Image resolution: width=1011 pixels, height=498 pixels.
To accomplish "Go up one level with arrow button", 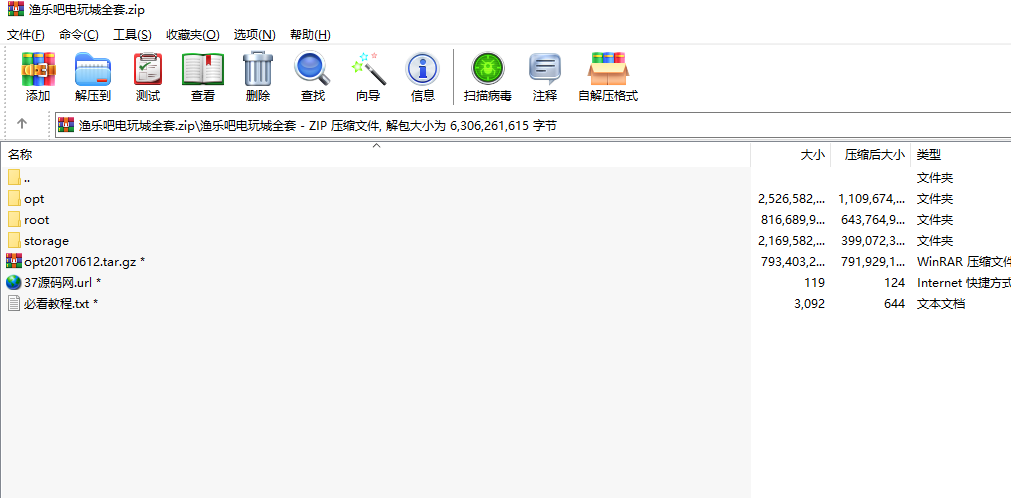I will click(x=22, y=123).
